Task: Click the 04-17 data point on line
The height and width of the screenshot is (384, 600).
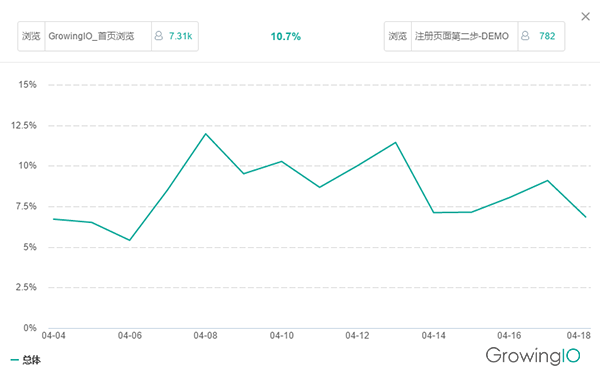Action: click(548, 181)
